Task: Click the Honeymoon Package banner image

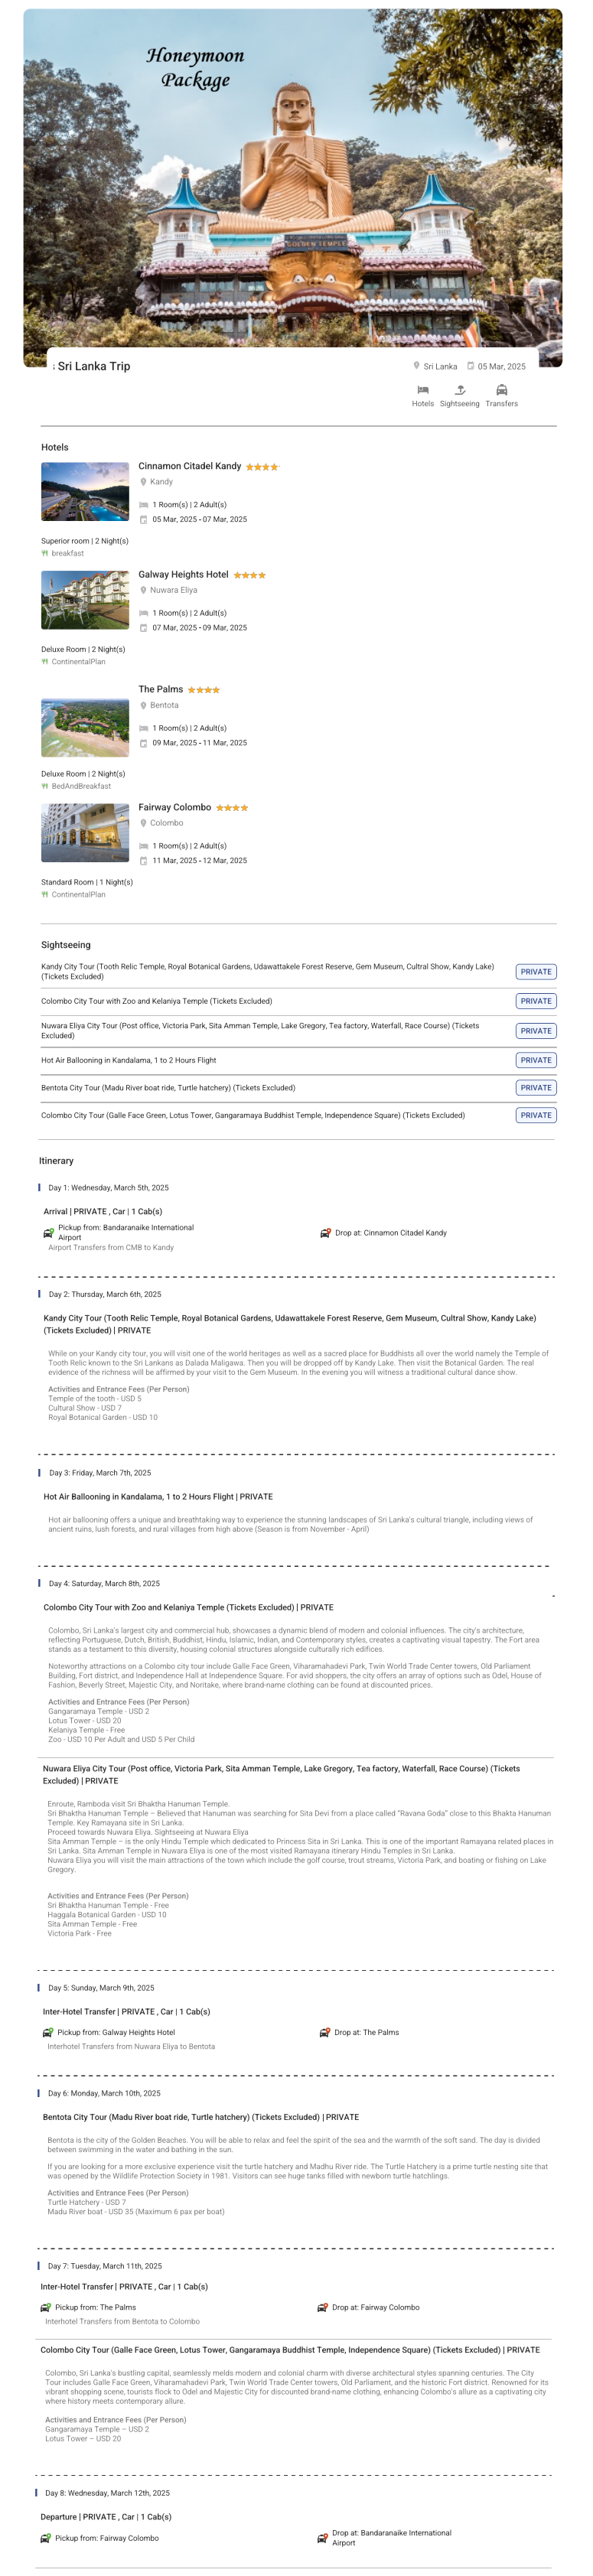Action: [293, 180]
